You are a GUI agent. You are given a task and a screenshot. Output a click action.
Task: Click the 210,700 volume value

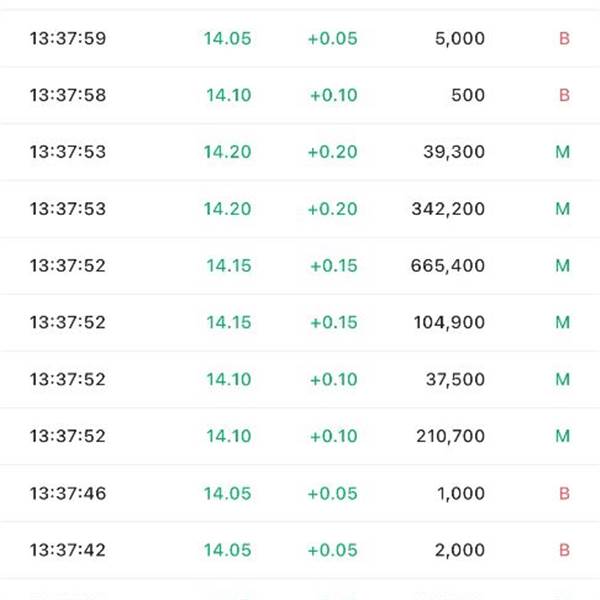click(451, 436)
